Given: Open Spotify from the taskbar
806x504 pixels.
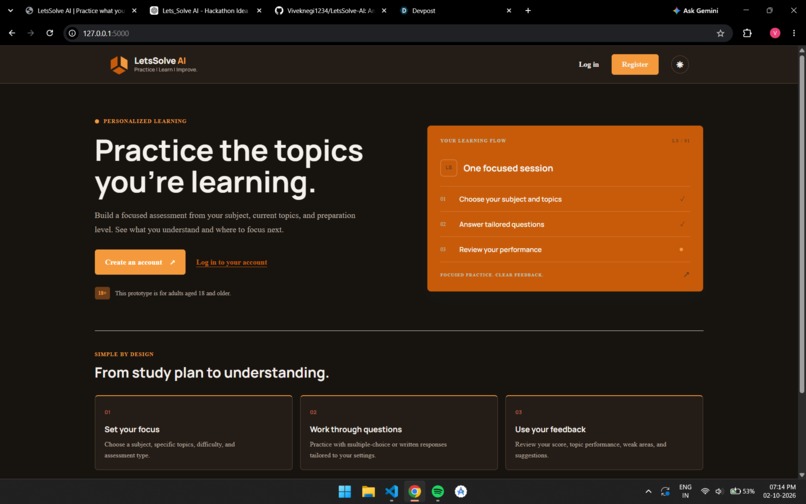Looking at the screenshot, I should 437,492.
